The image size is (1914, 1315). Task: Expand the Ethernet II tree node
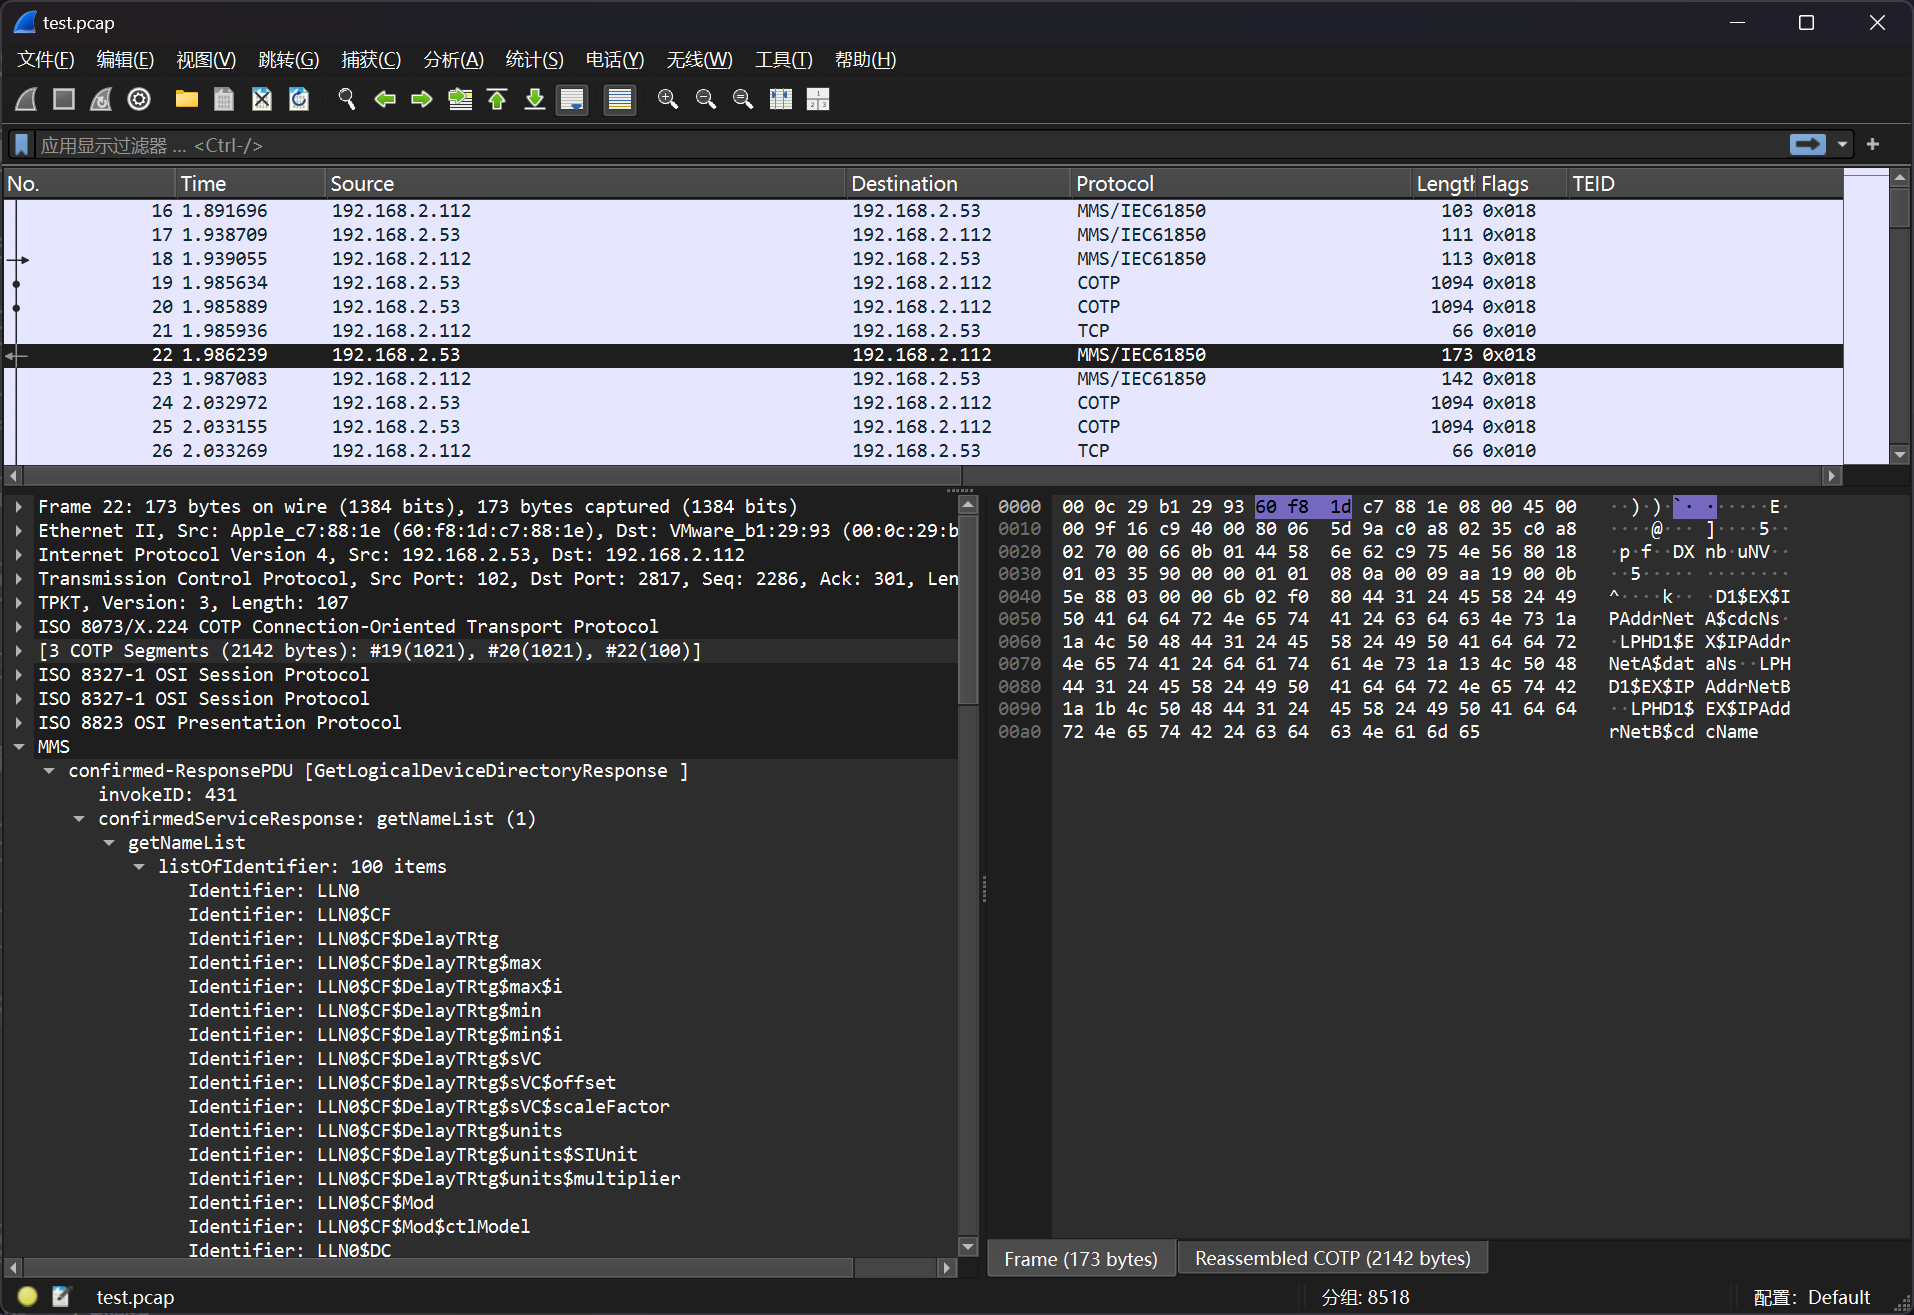click(x=19, y=531)
